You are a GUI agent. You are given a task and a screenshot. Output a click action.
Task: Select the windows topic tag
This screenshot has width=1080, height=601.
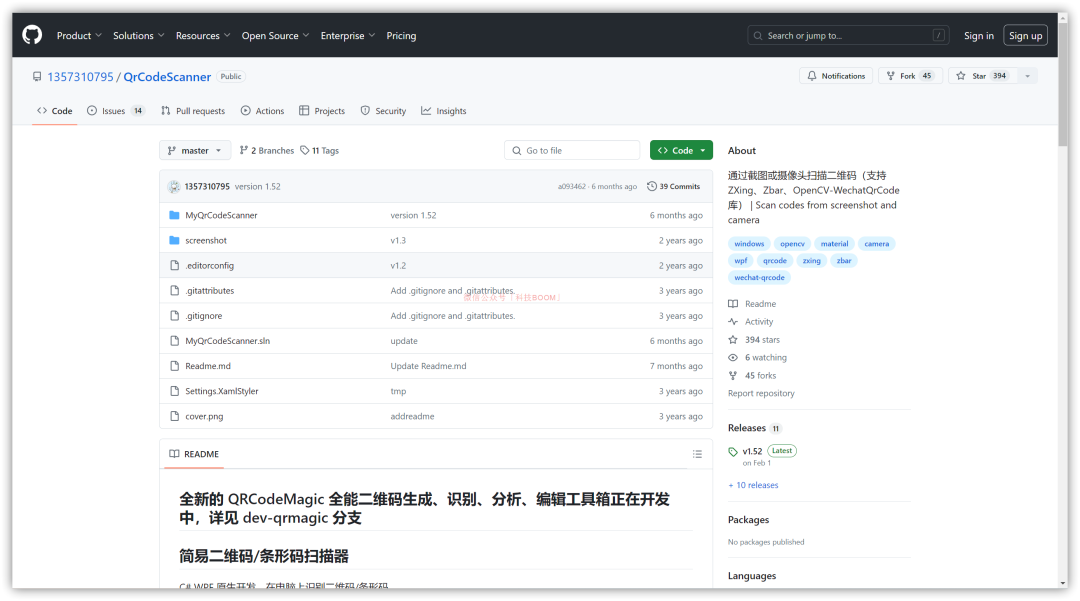749,244
